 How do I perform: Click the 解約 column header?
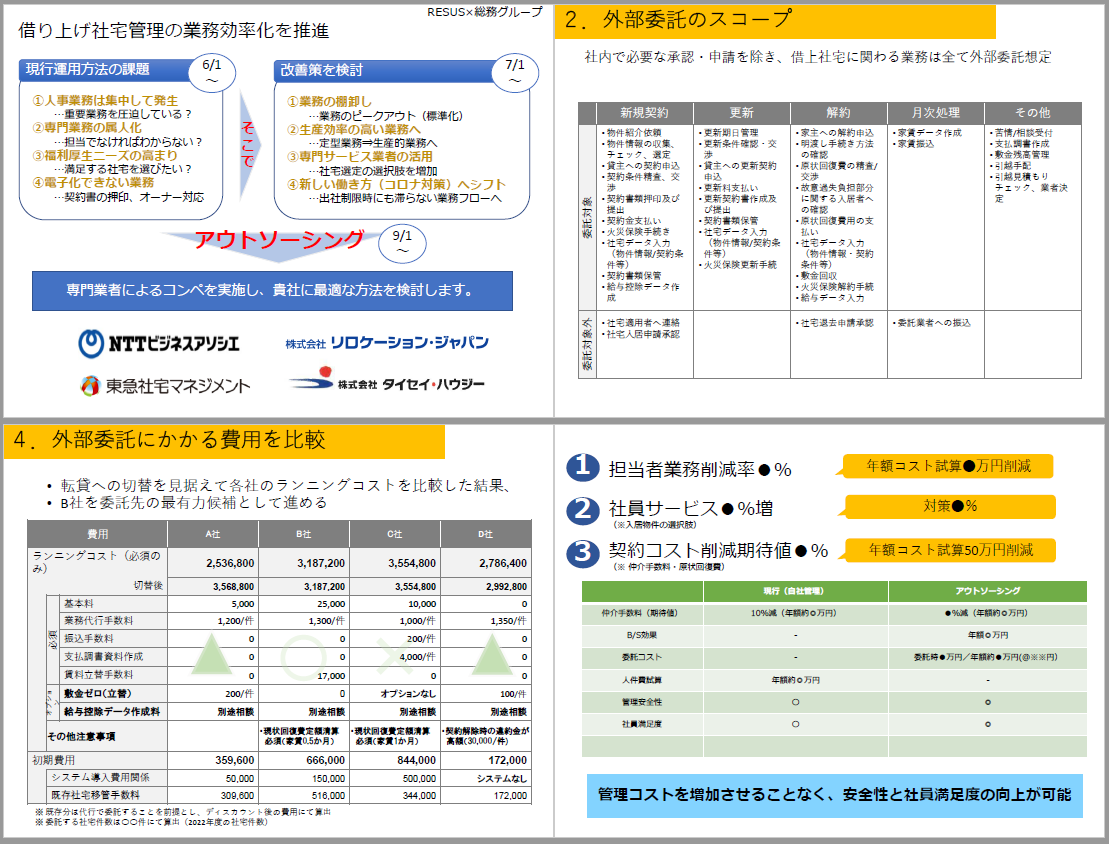pos(838,112)
